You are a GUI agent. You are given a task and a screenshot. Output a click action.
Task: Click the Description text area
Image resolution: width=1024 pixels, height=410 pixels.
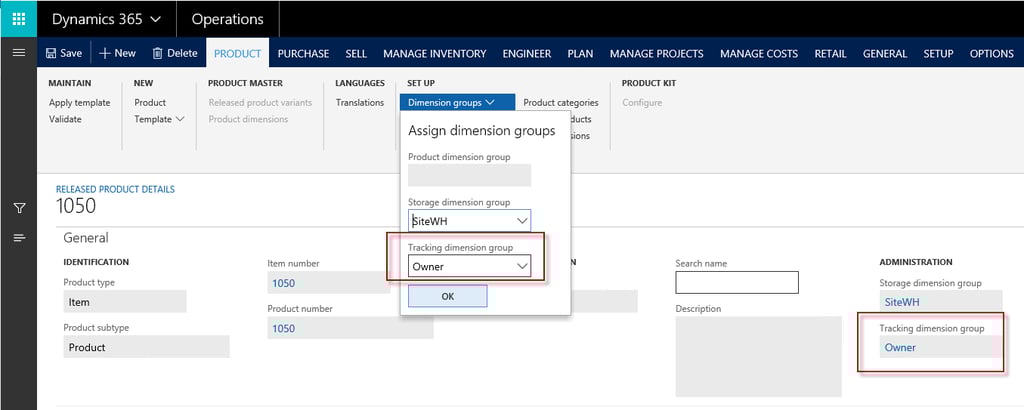[758, 356]
